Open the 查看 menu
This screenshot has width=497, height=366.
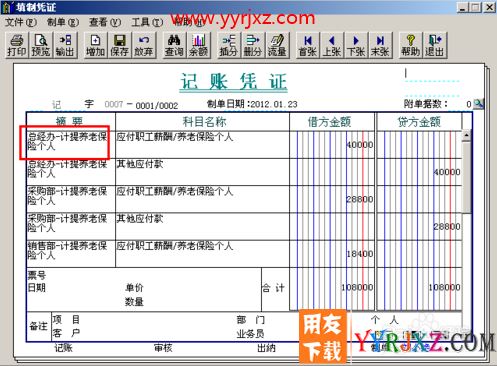105,22
